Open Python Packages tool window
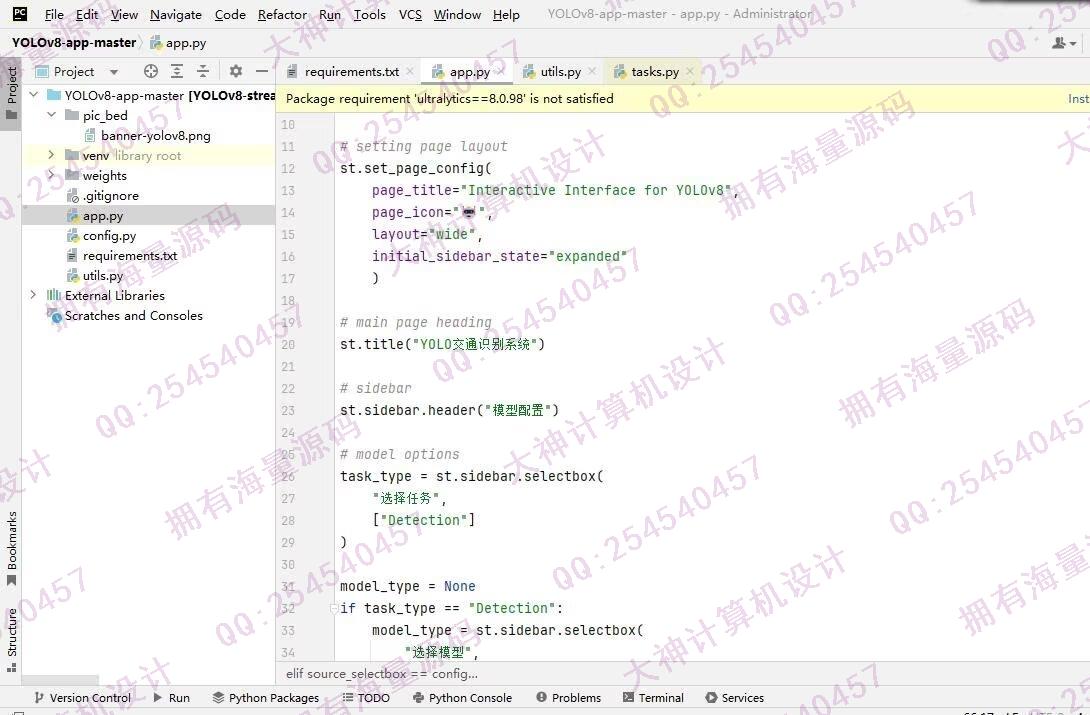 point(266,698)
